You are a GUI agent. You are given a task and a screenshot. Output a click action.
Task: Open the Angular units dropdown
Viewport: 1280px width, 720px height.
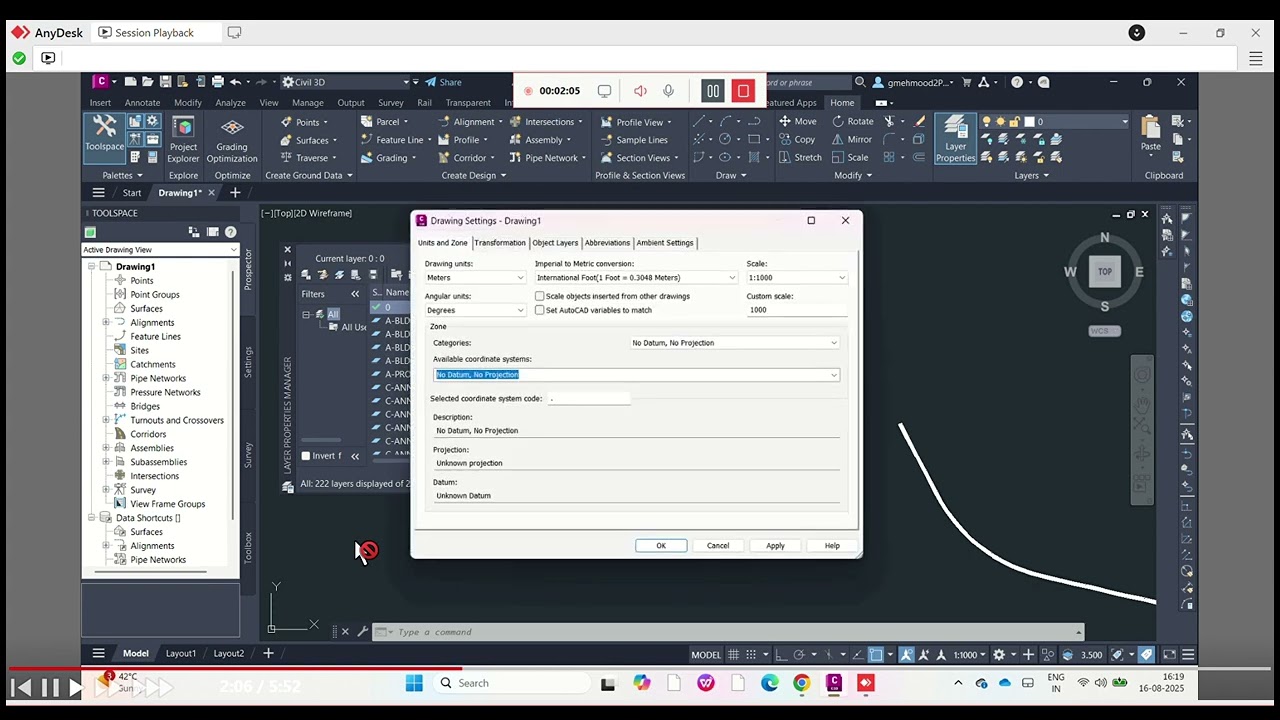click(x=475, y=310)
